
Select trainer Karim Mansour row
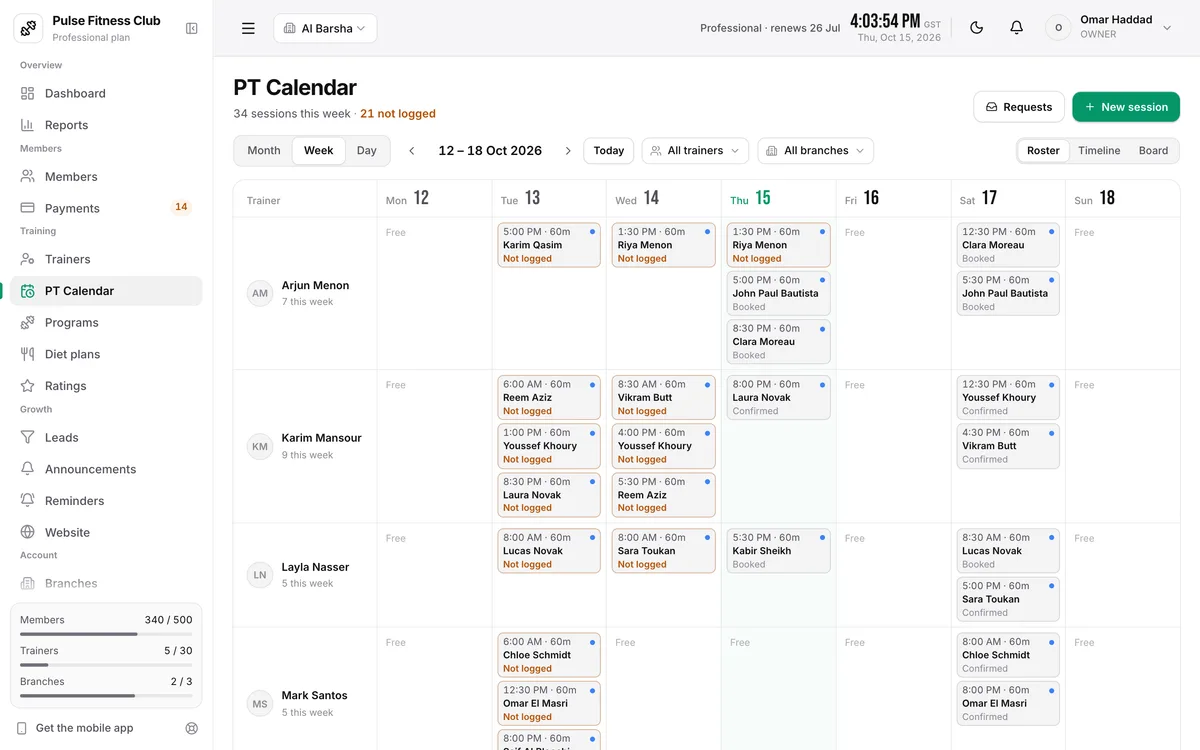pyautogui.click(x=305, y=446)
